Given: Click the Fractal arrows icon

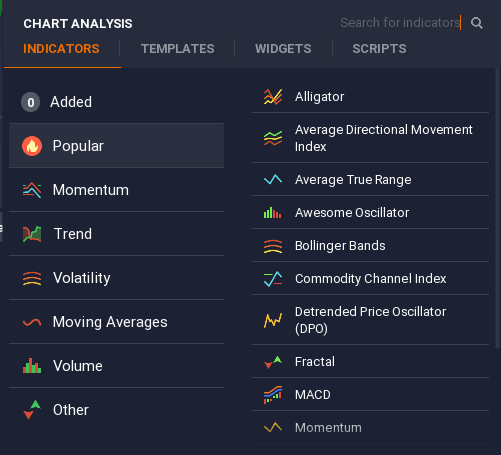Looking at the screenshot, I should [x=273, y=362].
